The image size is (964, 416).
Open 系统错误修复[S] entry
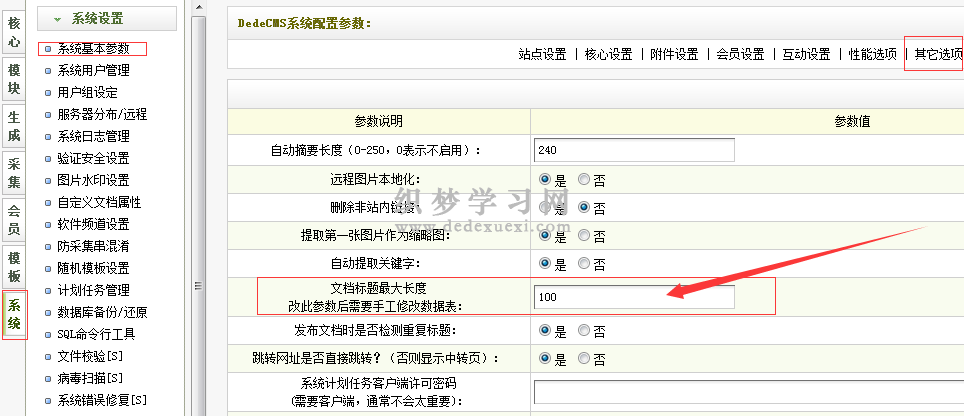102,400
